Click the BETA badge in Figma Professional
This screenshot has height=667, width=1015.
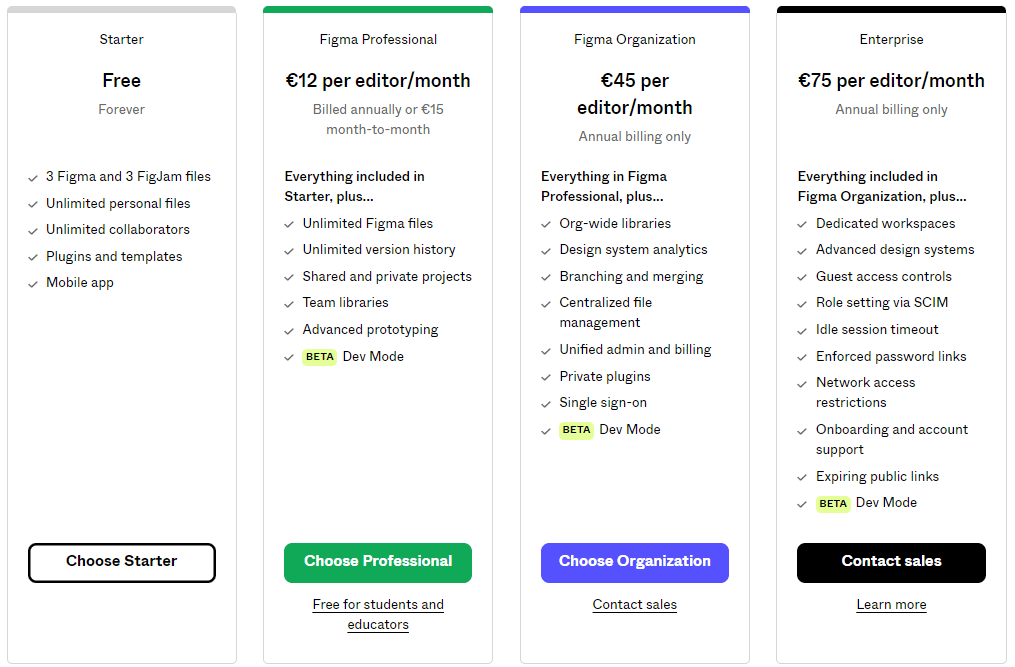(x=320, y=357)
